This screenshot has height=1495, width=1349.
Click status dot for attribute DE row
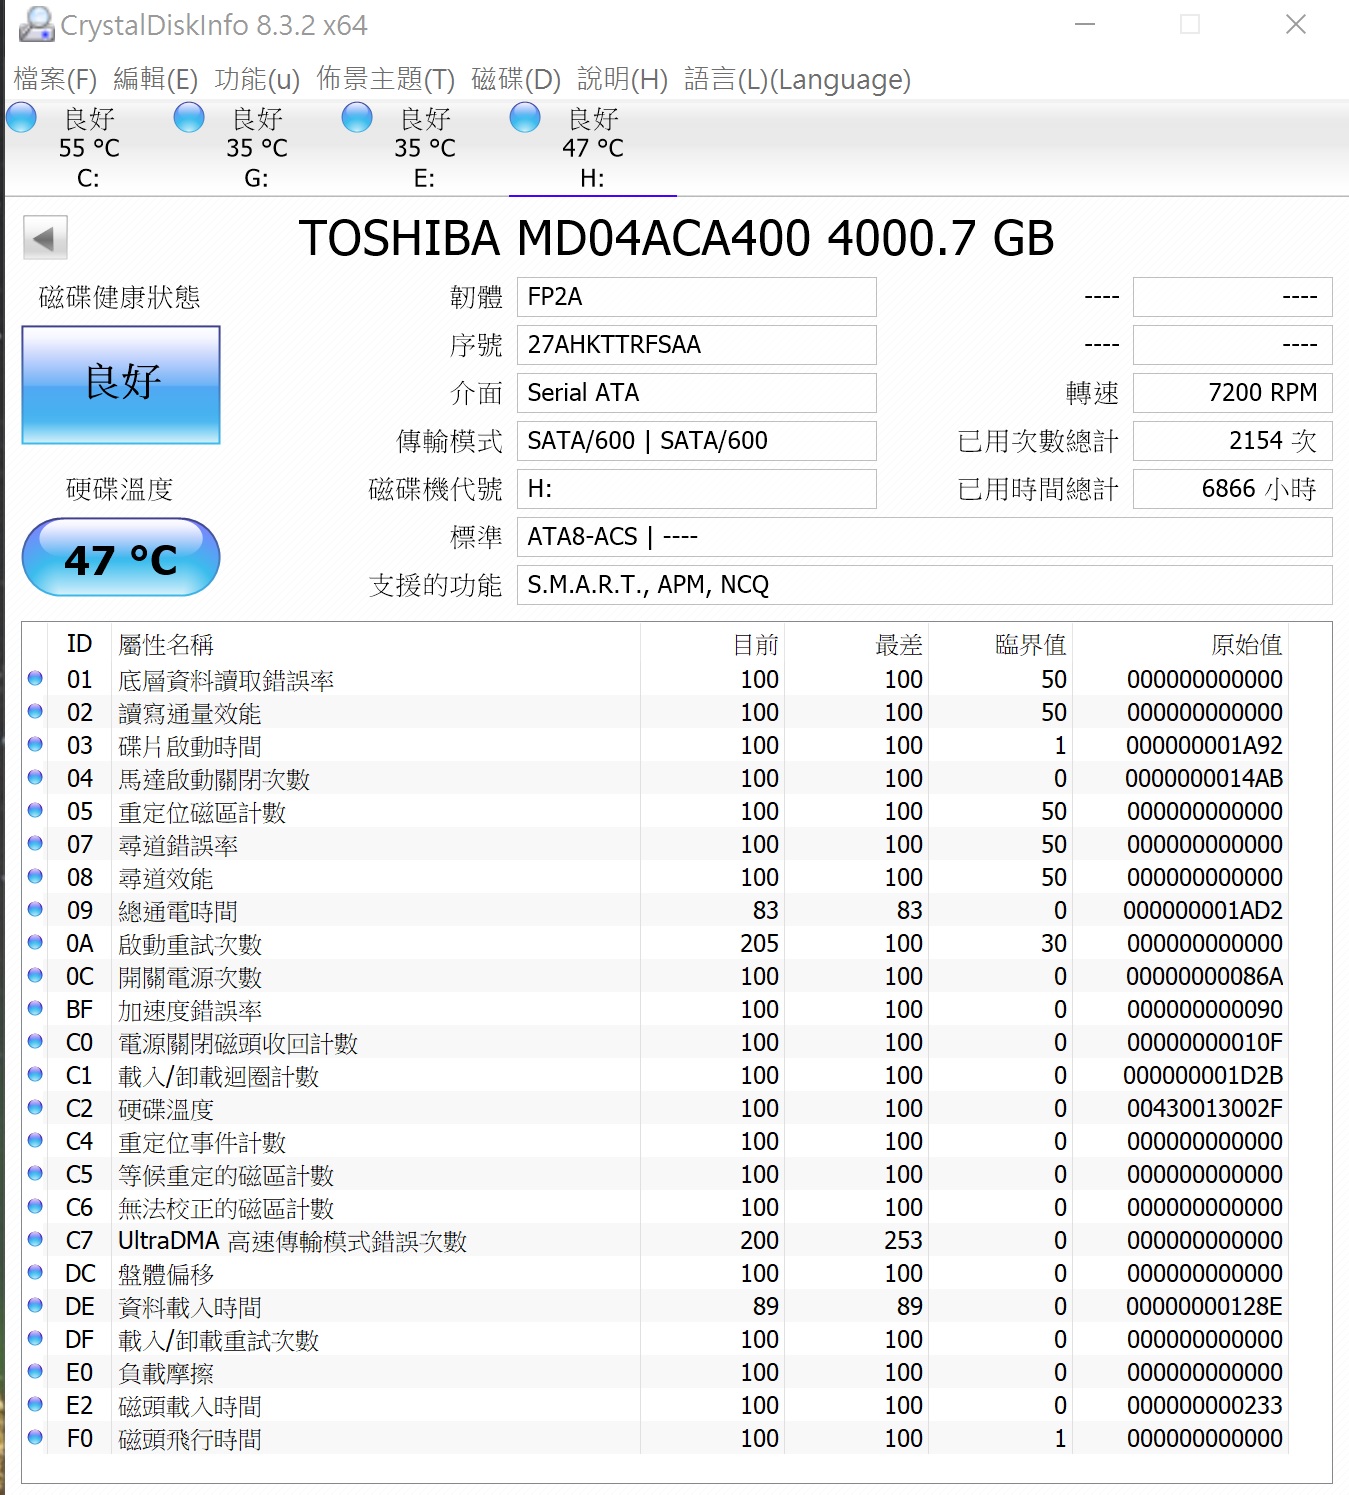[x=35, y=1306]
